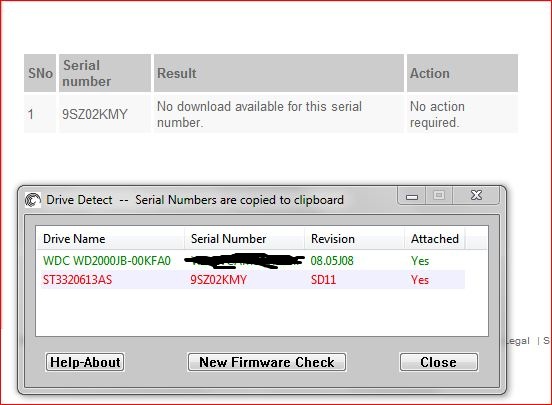
Task: Open the Legal link on the web page
Action: (x=518, y=341)
